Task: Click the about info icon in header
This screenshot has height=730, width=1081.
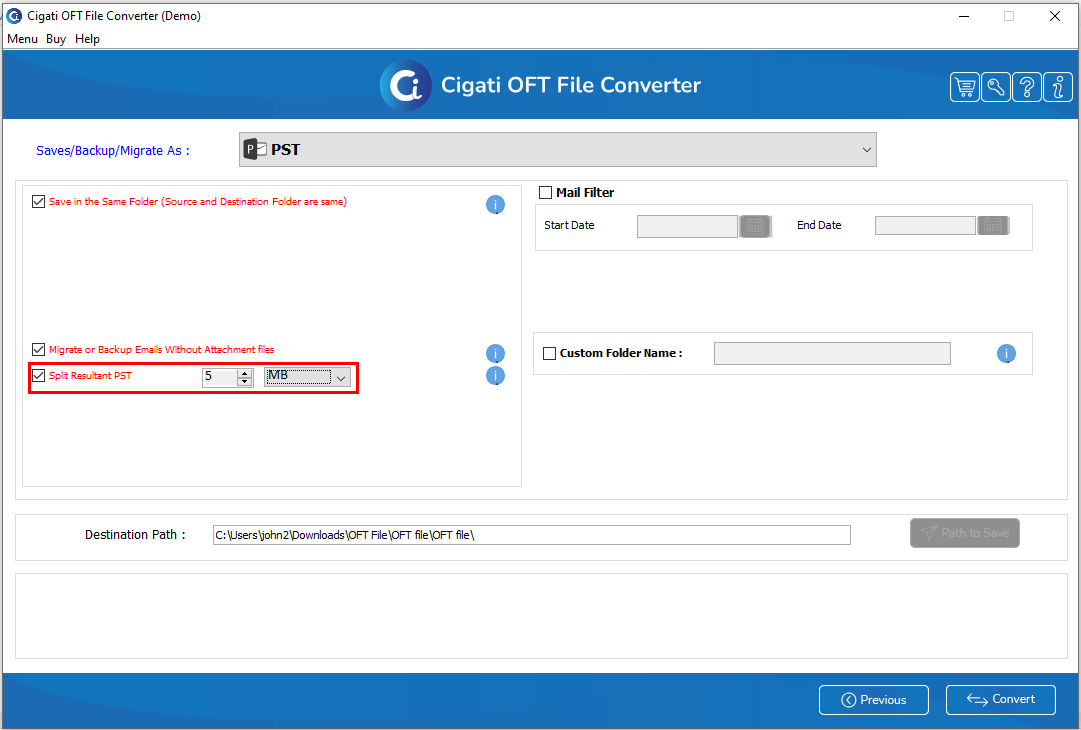Action: [1058, 87]
